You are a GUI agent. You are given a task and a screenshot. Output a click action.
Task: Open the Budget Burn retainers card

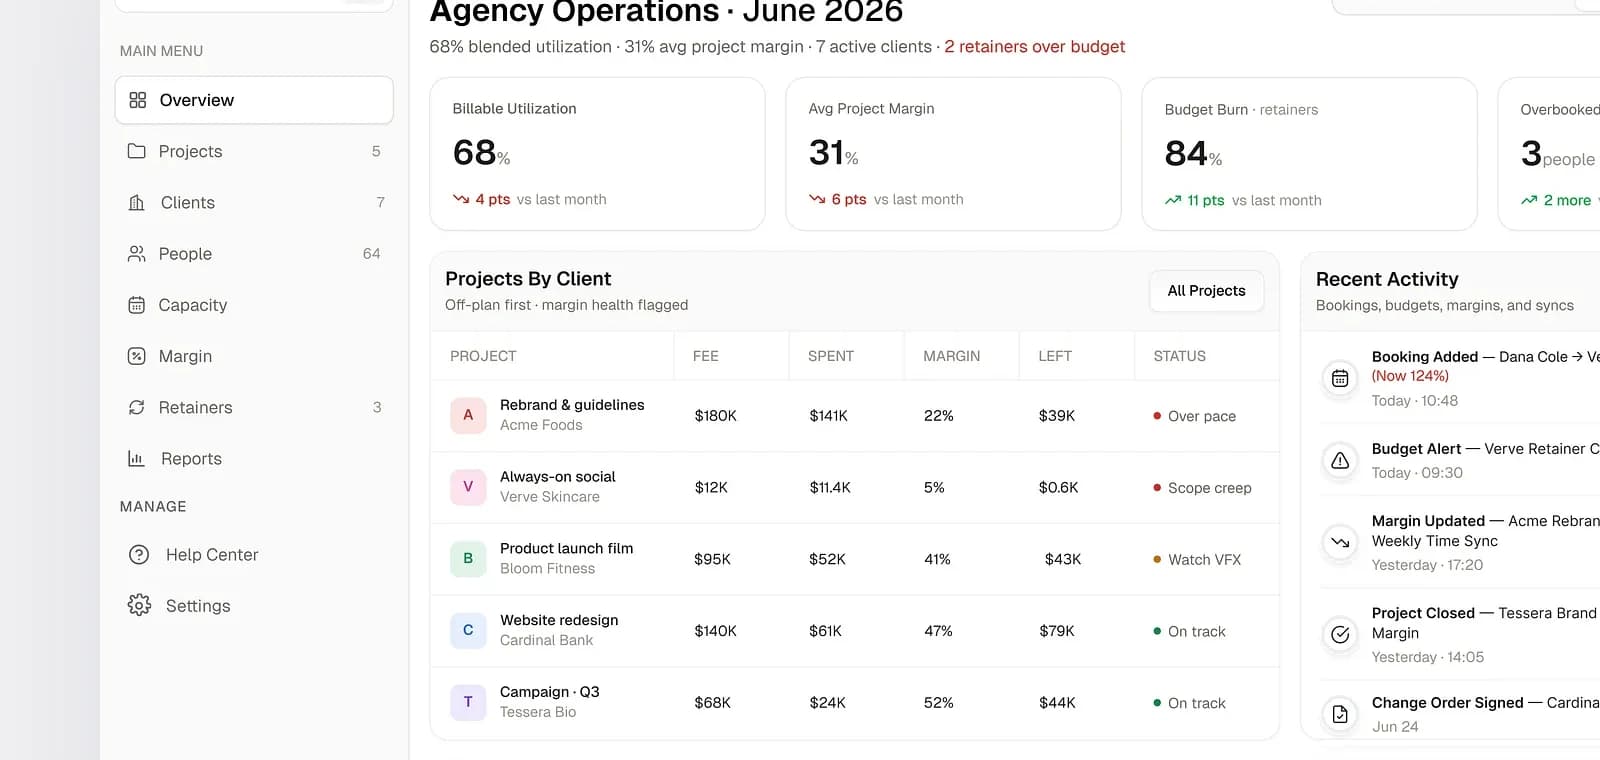[x=1309, y=154]
